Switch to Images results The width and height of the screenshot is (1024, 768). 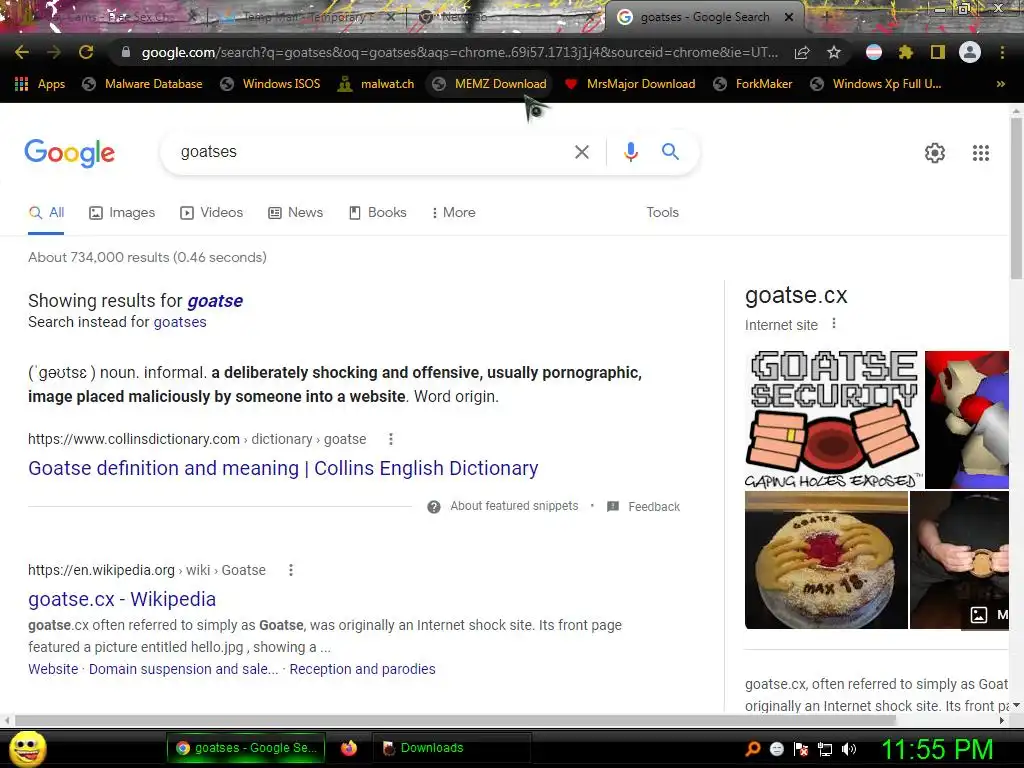(122, 213)
